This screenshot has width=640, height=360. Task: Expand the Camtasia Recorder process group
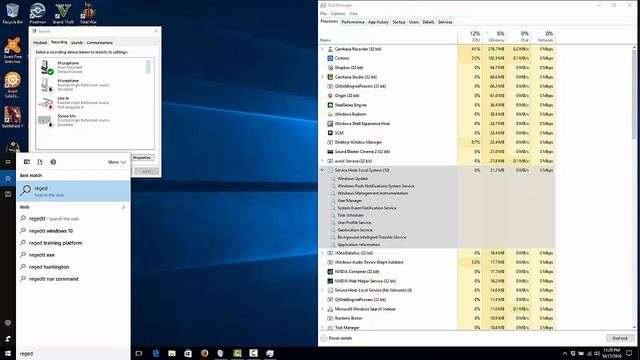tap(322, 49)
